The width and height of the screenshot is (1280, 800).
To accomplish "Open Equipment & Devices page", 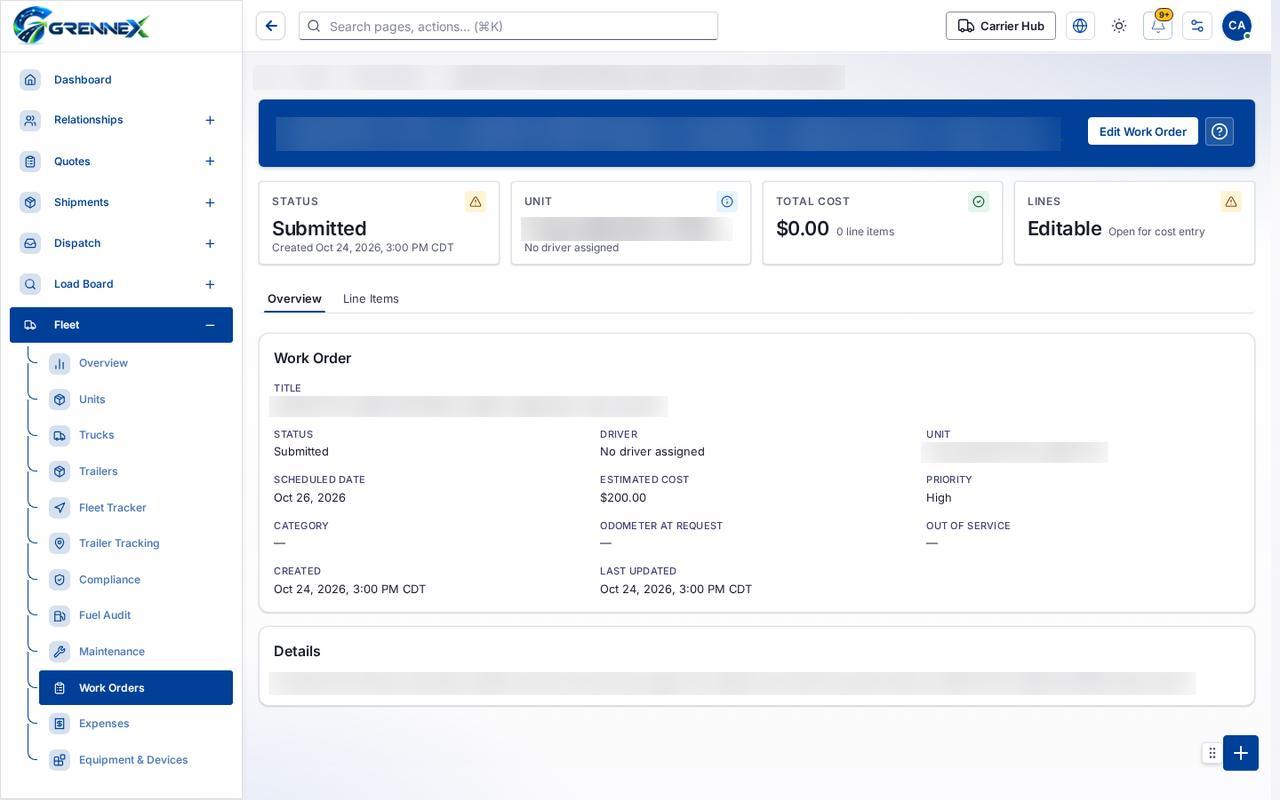I will (x=136, y=760).
